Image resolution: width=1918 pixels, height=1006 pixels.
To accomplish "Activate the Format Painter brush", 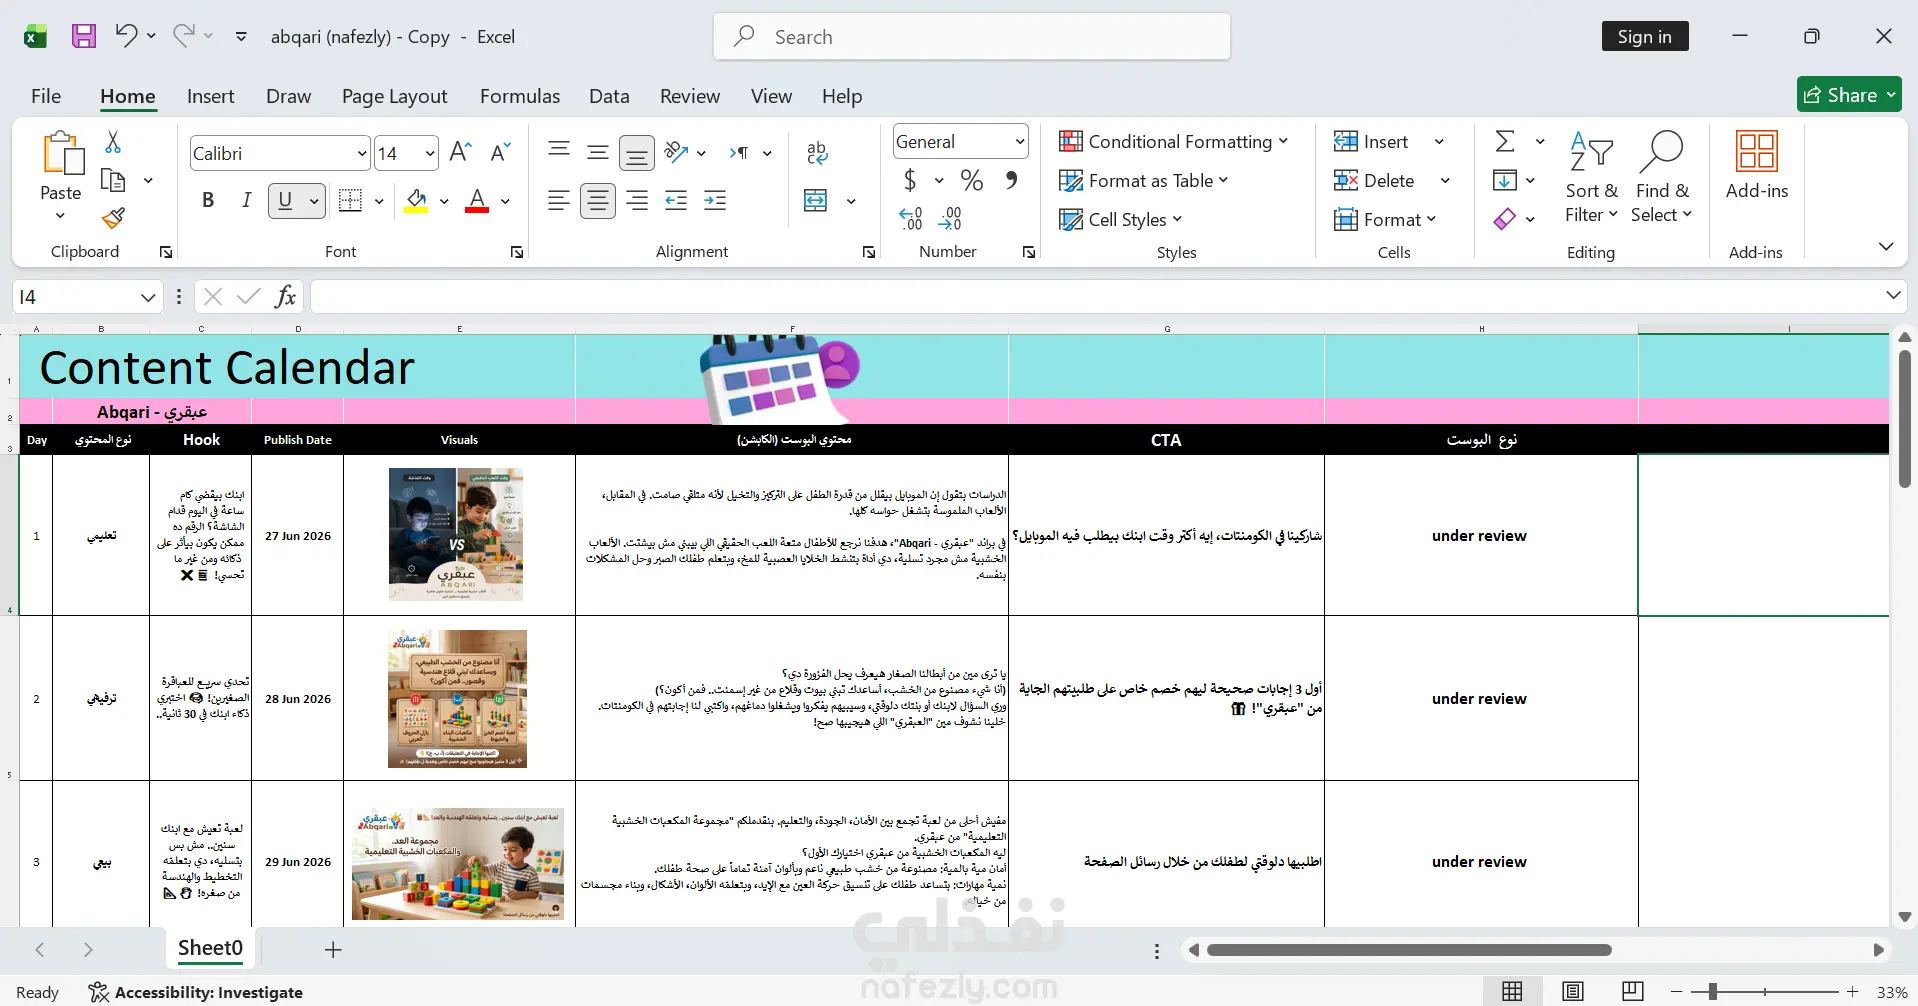I will click(x=113, y=218).
